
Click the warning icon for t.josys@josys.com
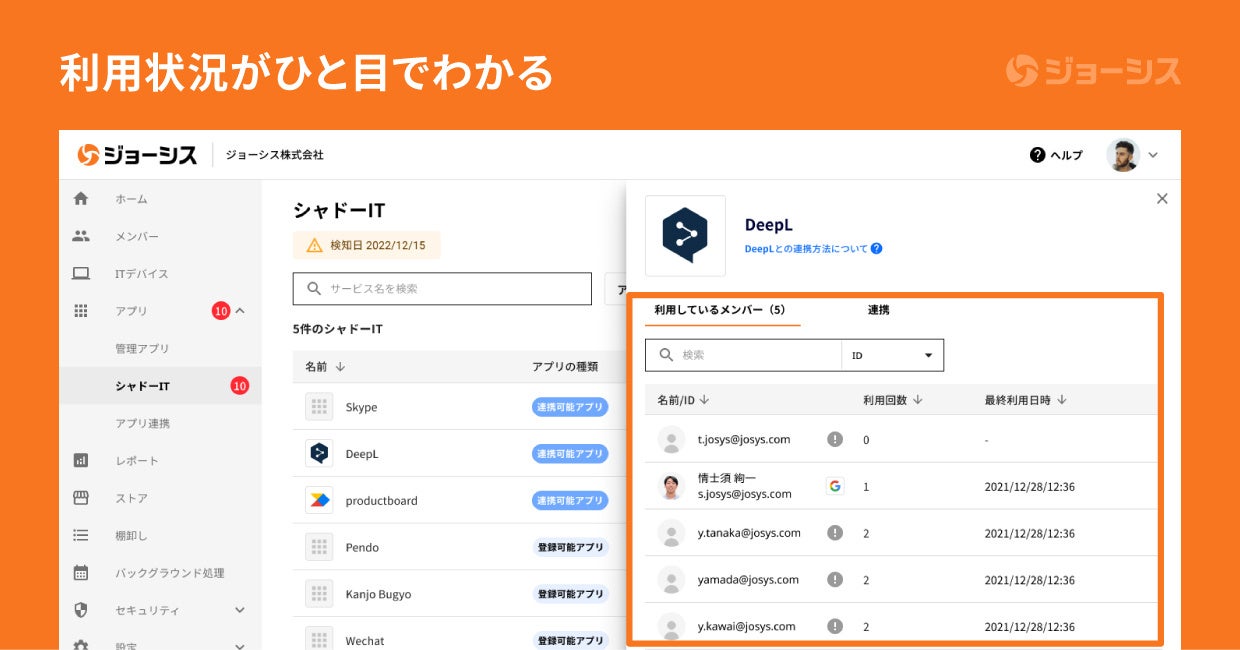point(835,439)
